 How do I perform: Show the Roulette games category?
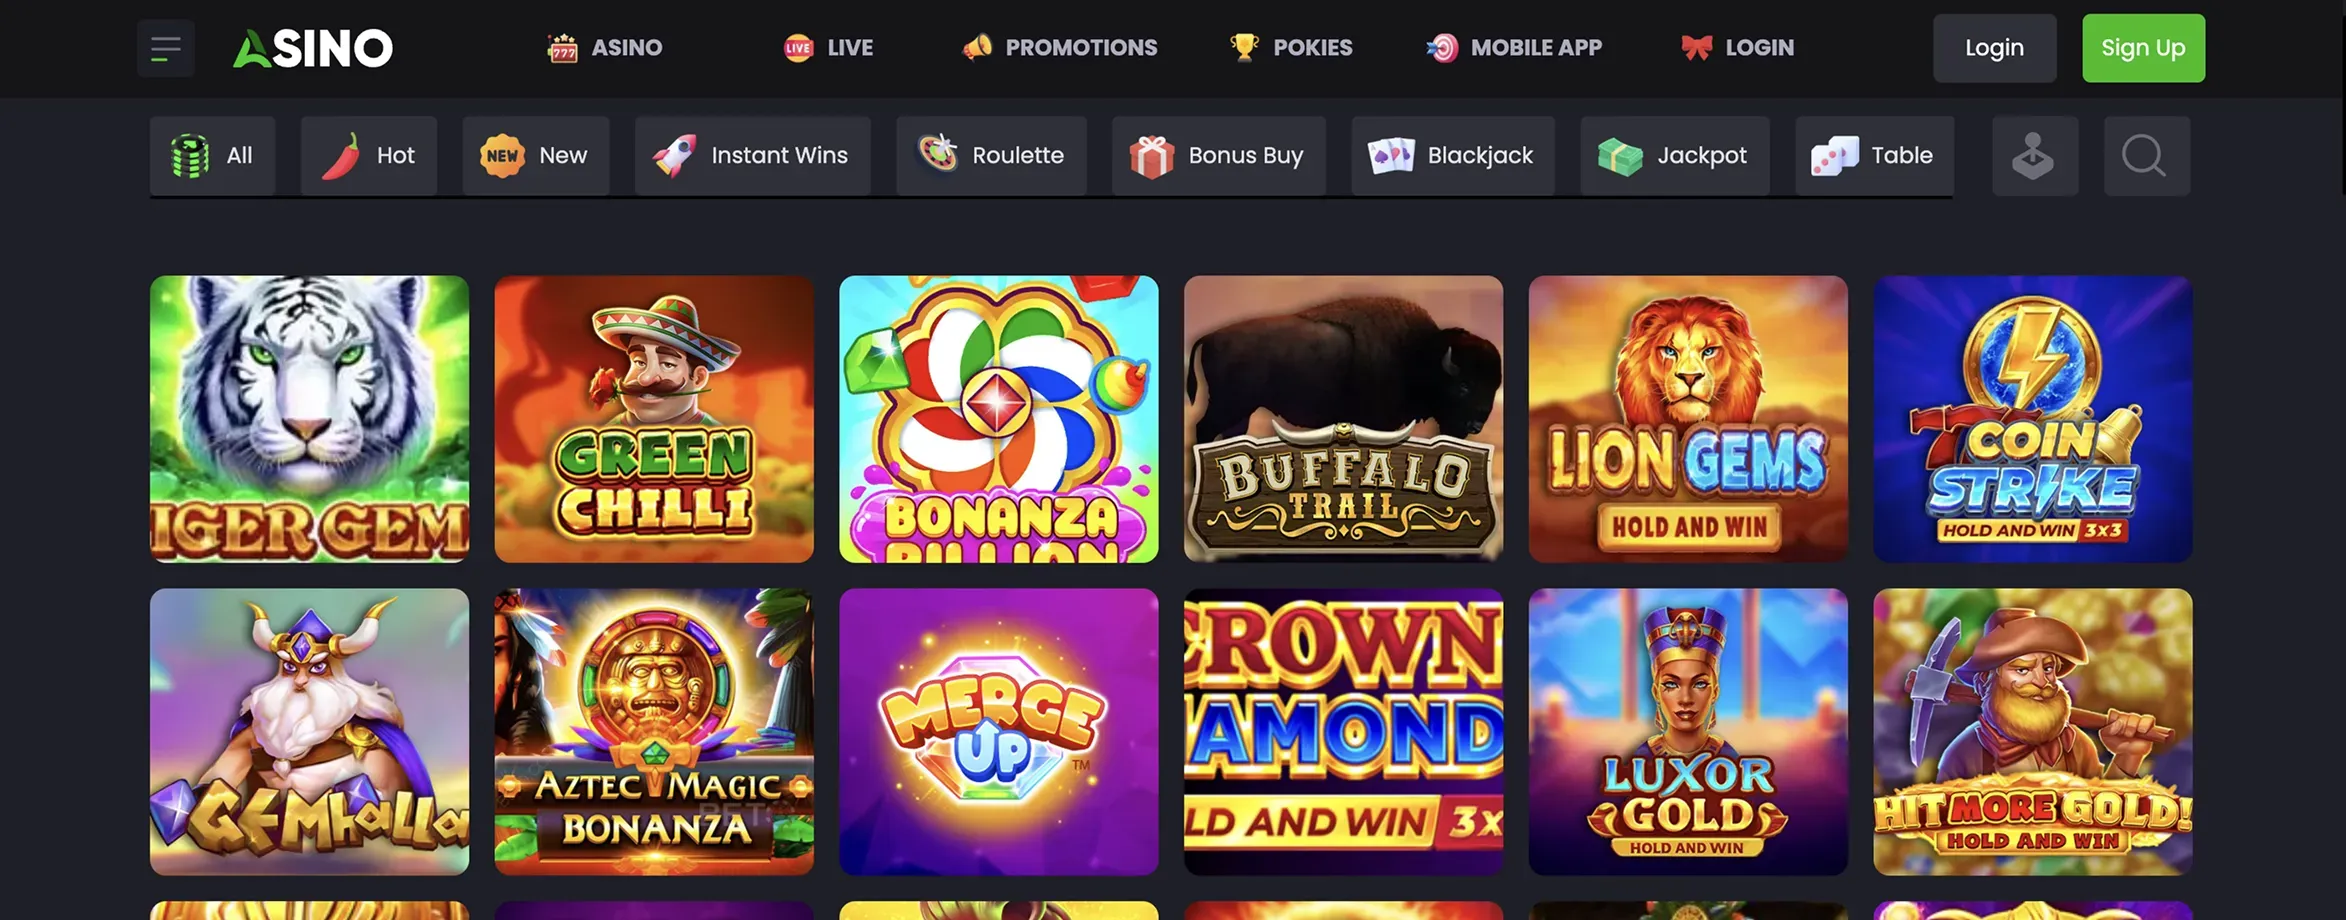tap(991, 156)
